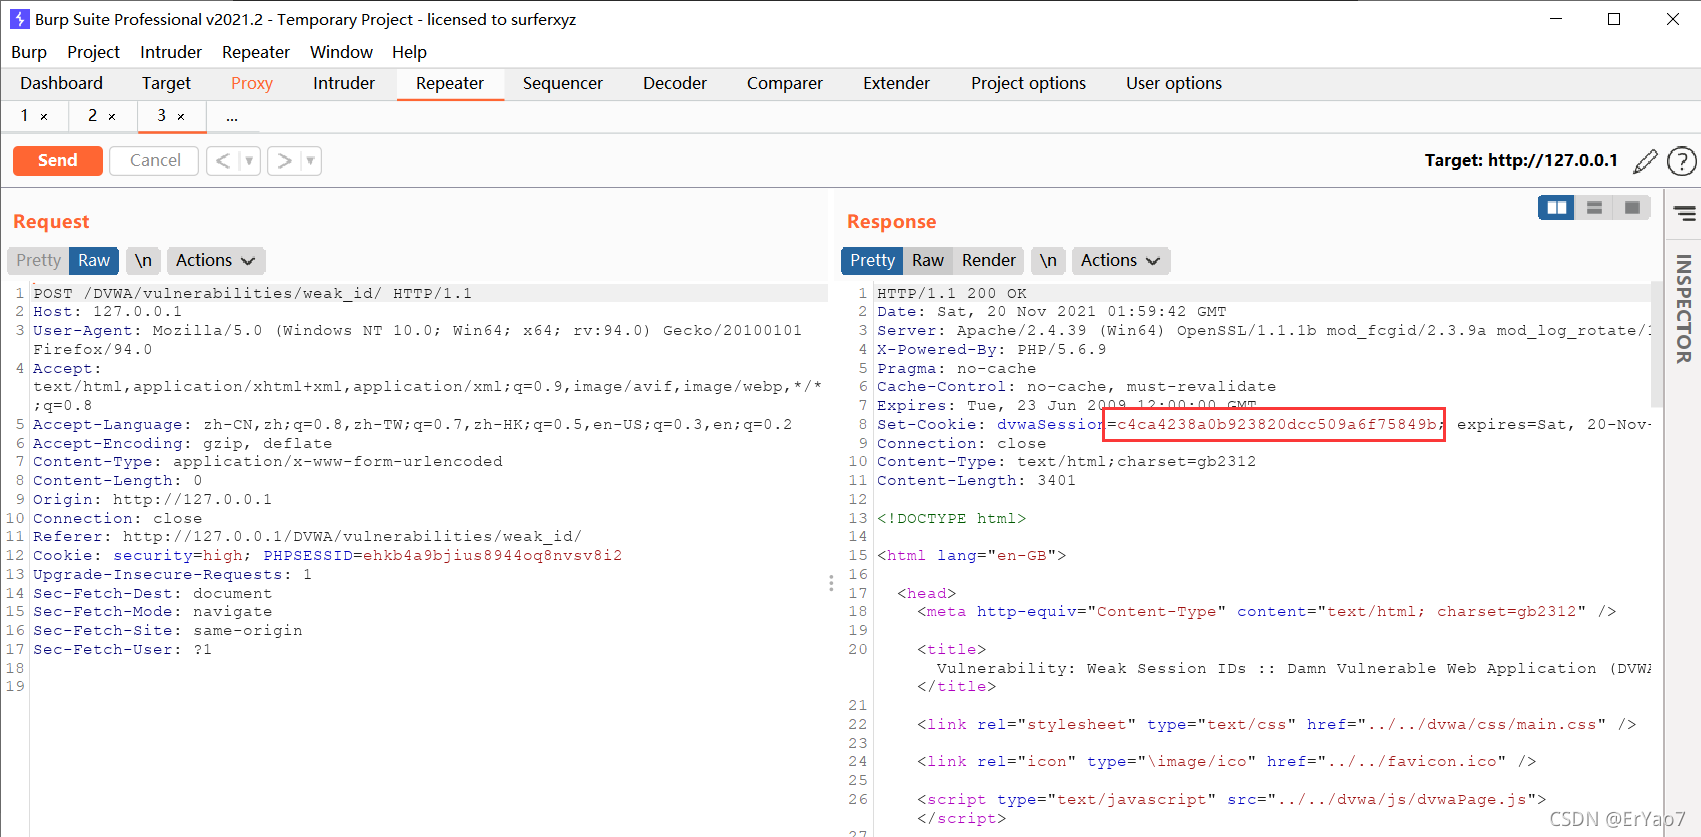The width and height of the screenshot is (1701, 837).
Task: Click the Cancel button
Action: (x=155, y=160)
